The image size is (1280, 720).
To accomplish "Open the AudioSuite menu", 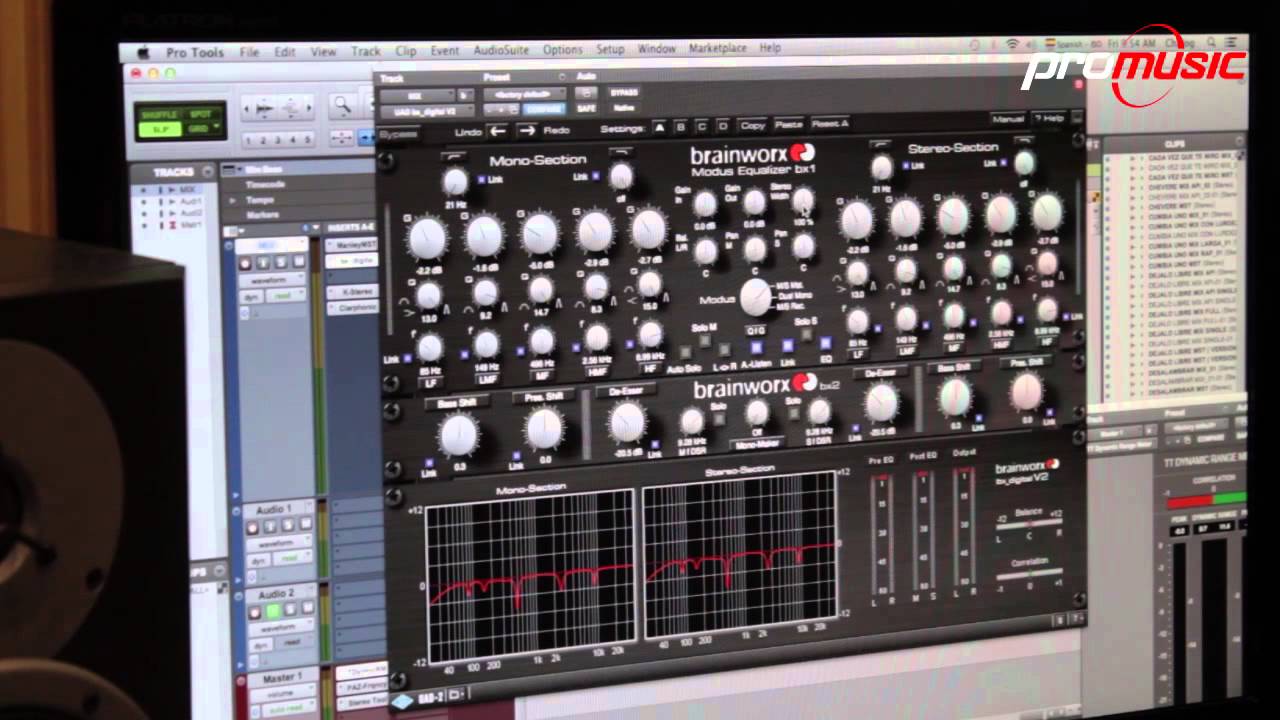I will click(500, 50).
